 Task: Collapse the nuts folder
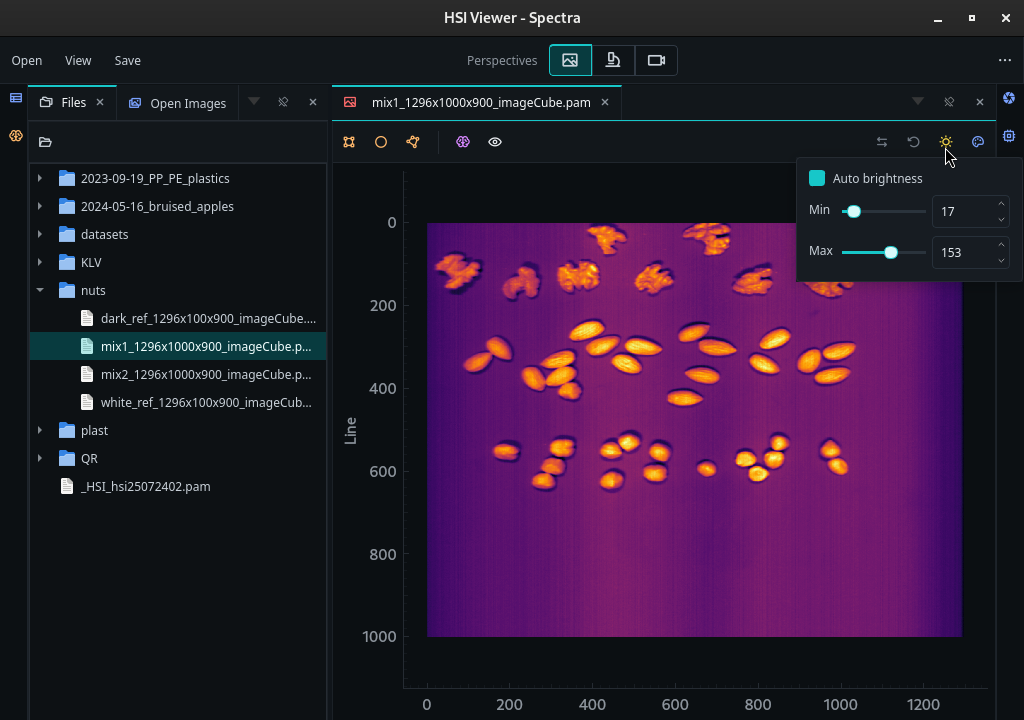pos(40,290)
